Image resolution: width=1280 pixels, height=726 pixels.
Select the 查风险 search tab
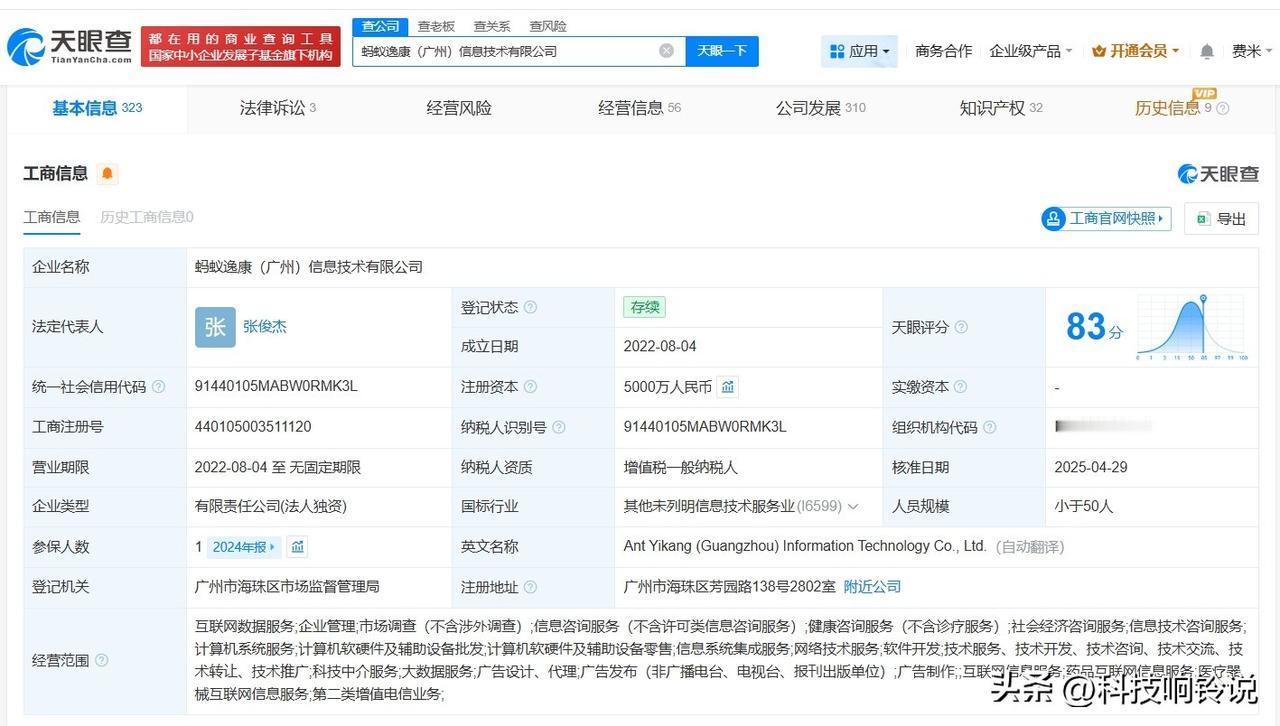[x=548, y=26]
